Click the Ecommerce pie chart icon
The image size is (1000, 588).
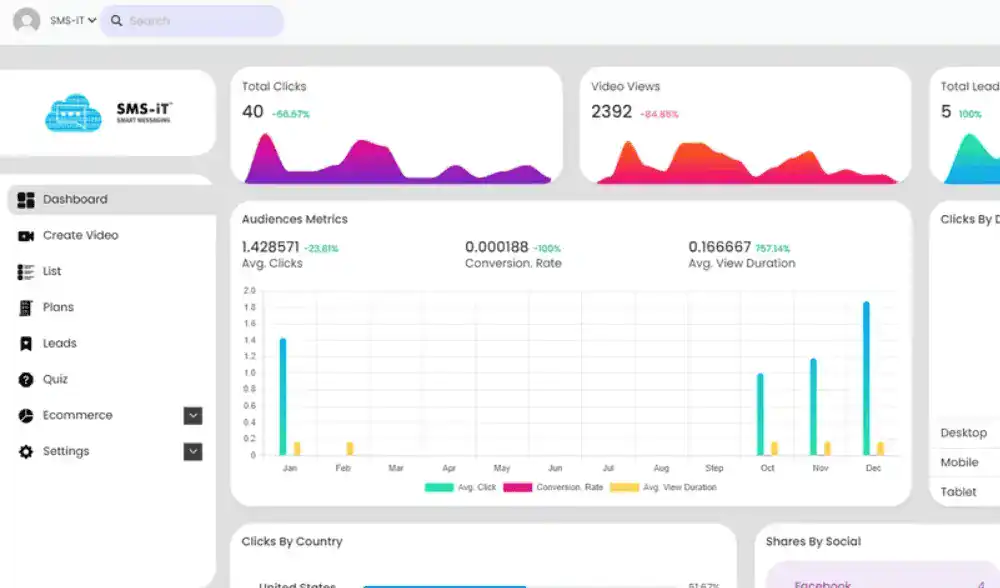pos(26,416)
